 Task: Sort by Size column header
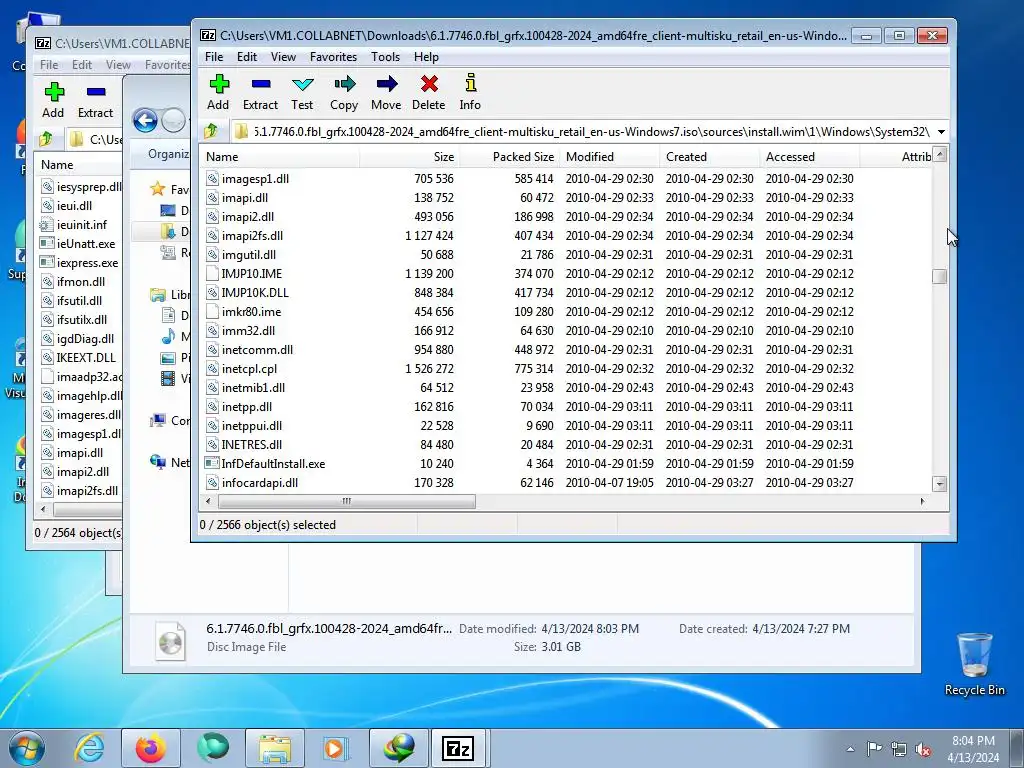coord(409,157)
